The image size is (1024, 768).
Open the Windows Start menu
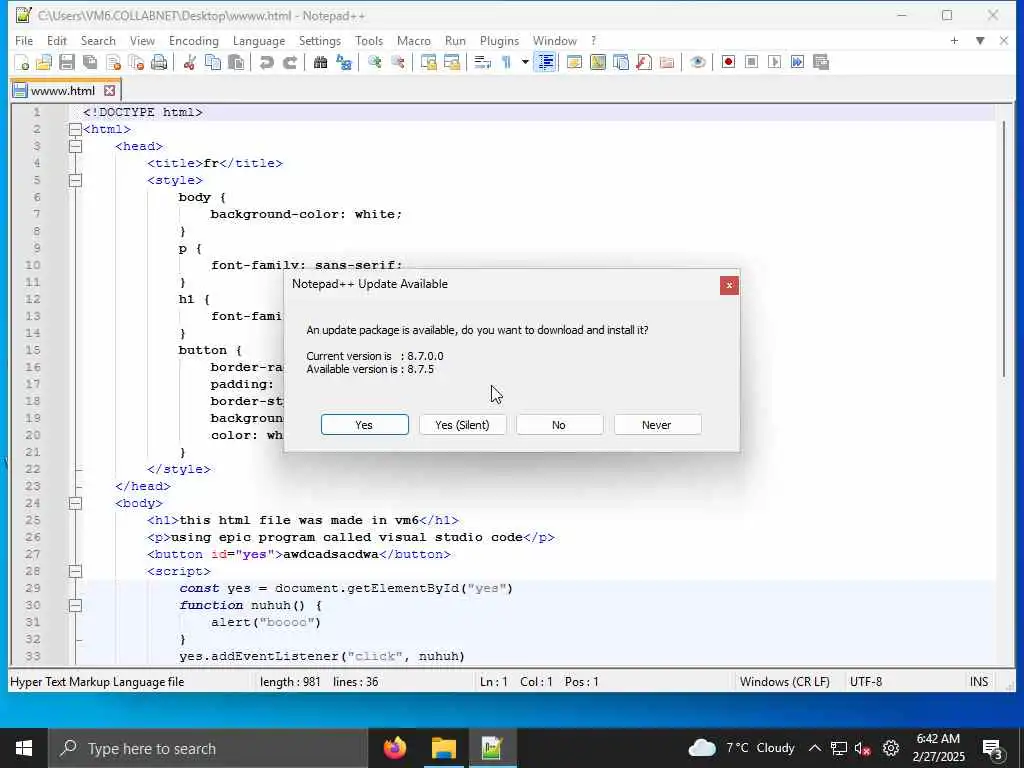pos(24,748)
